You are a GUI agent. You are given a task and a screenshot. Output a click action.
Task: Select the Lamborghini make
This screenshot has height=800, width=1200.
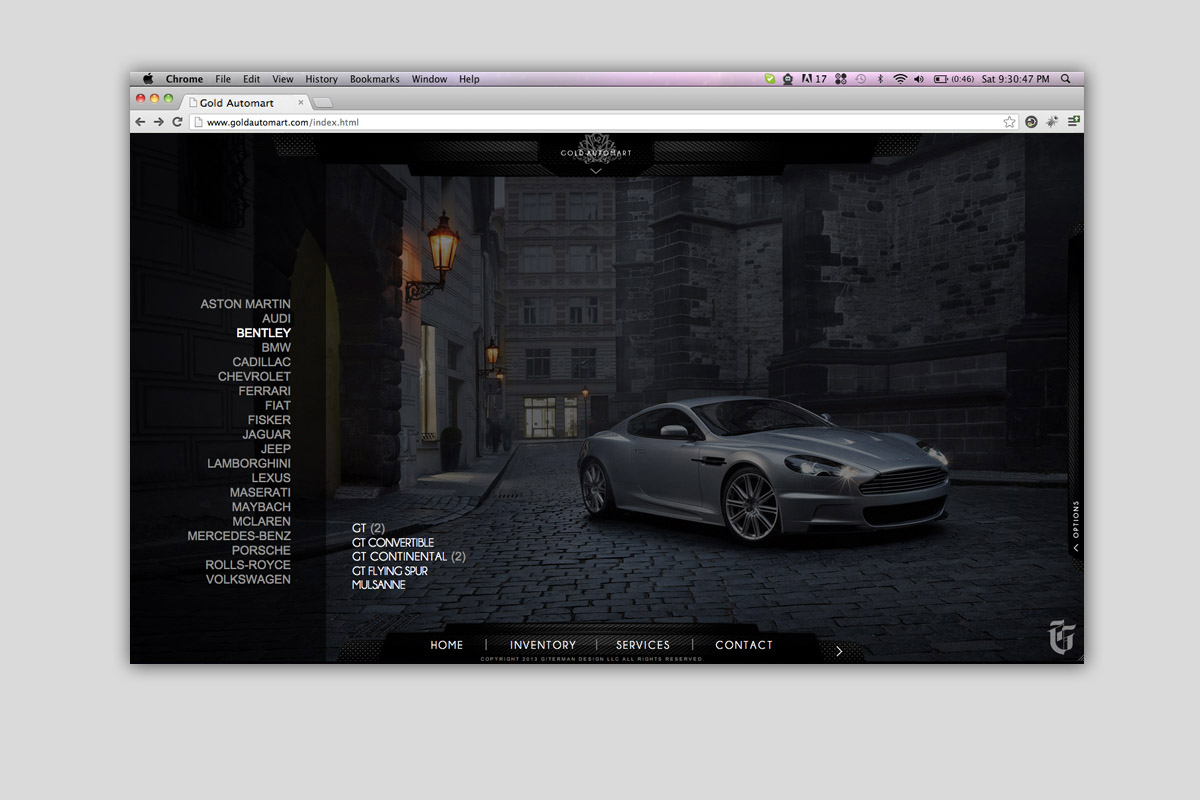coord(249,463)
